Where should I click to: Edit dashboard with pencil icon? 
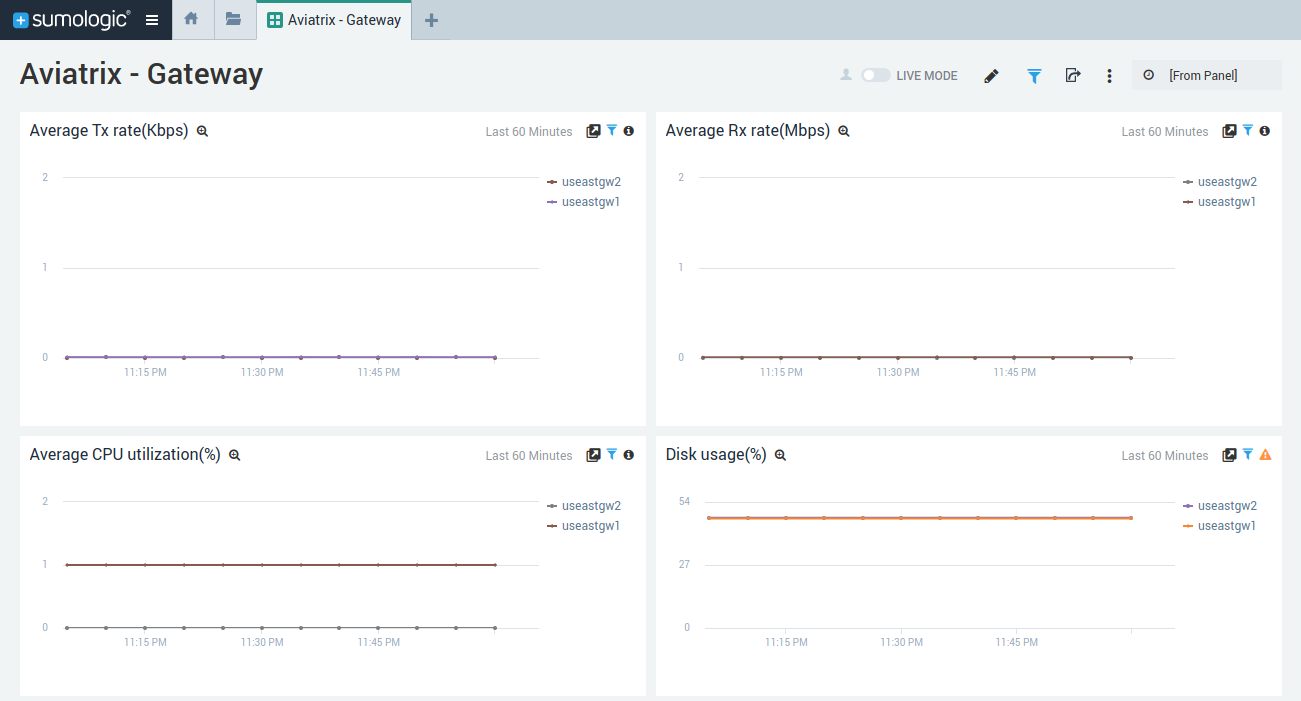coord(991,76)
